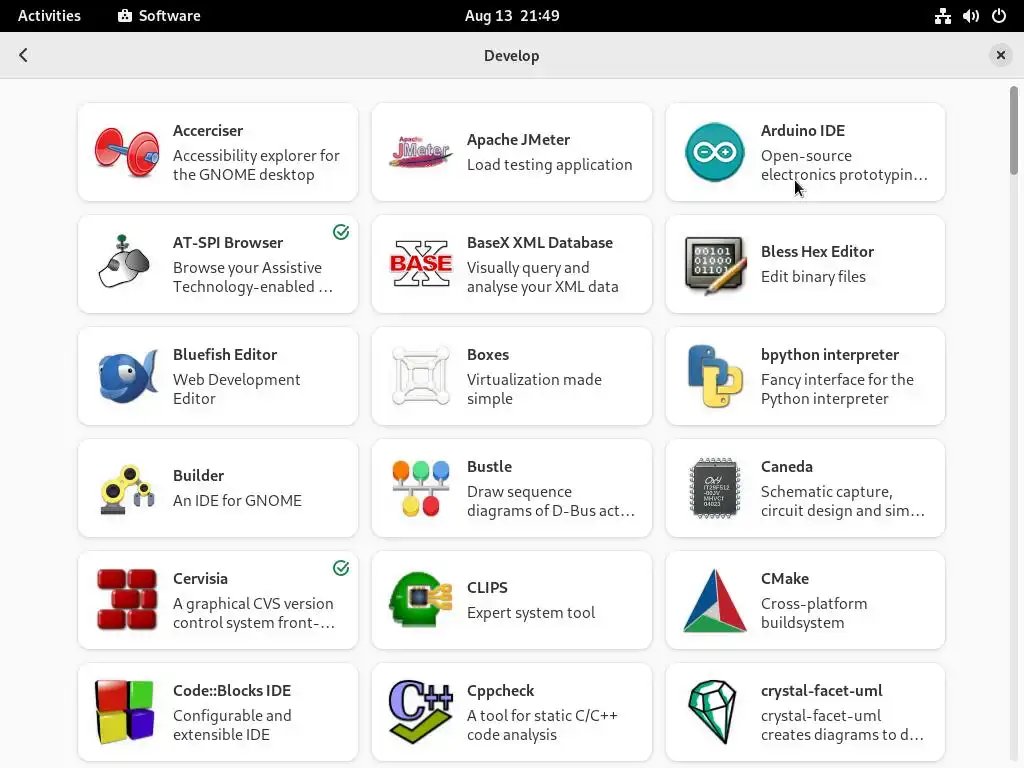The width and height of the screenshot is (1024, 768).
Task: Close the Software window with X button
Action: pyautogui.click(x=1000, y=56)
